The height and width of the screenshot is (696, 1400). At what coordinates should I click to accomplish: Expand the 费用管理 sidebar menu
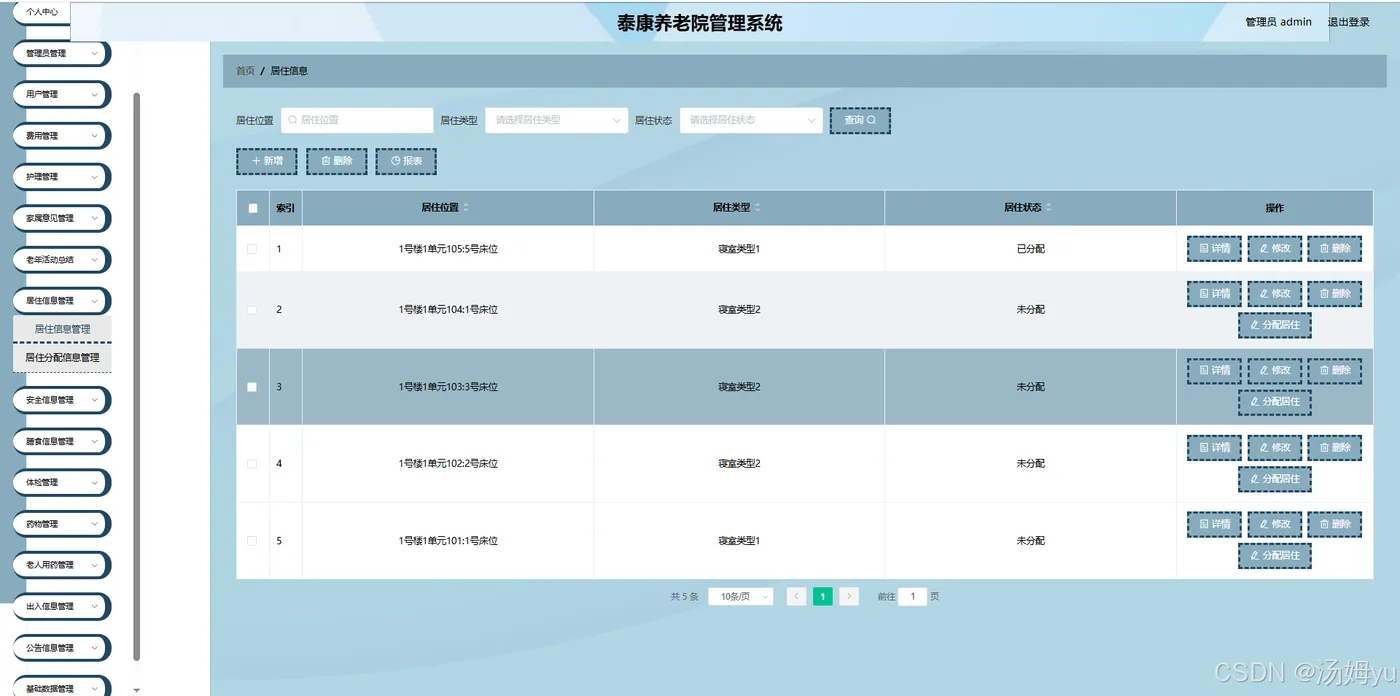tap(61, 136)
